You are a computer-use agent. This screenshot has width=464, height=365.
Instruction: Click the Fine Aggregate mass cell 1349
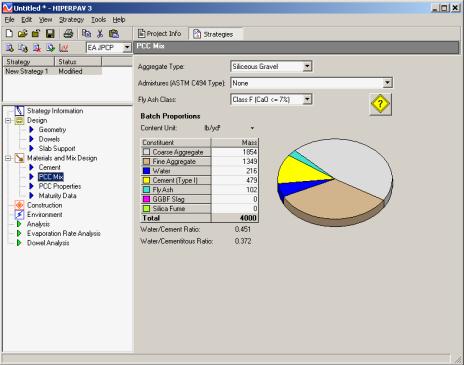point(235,161)
